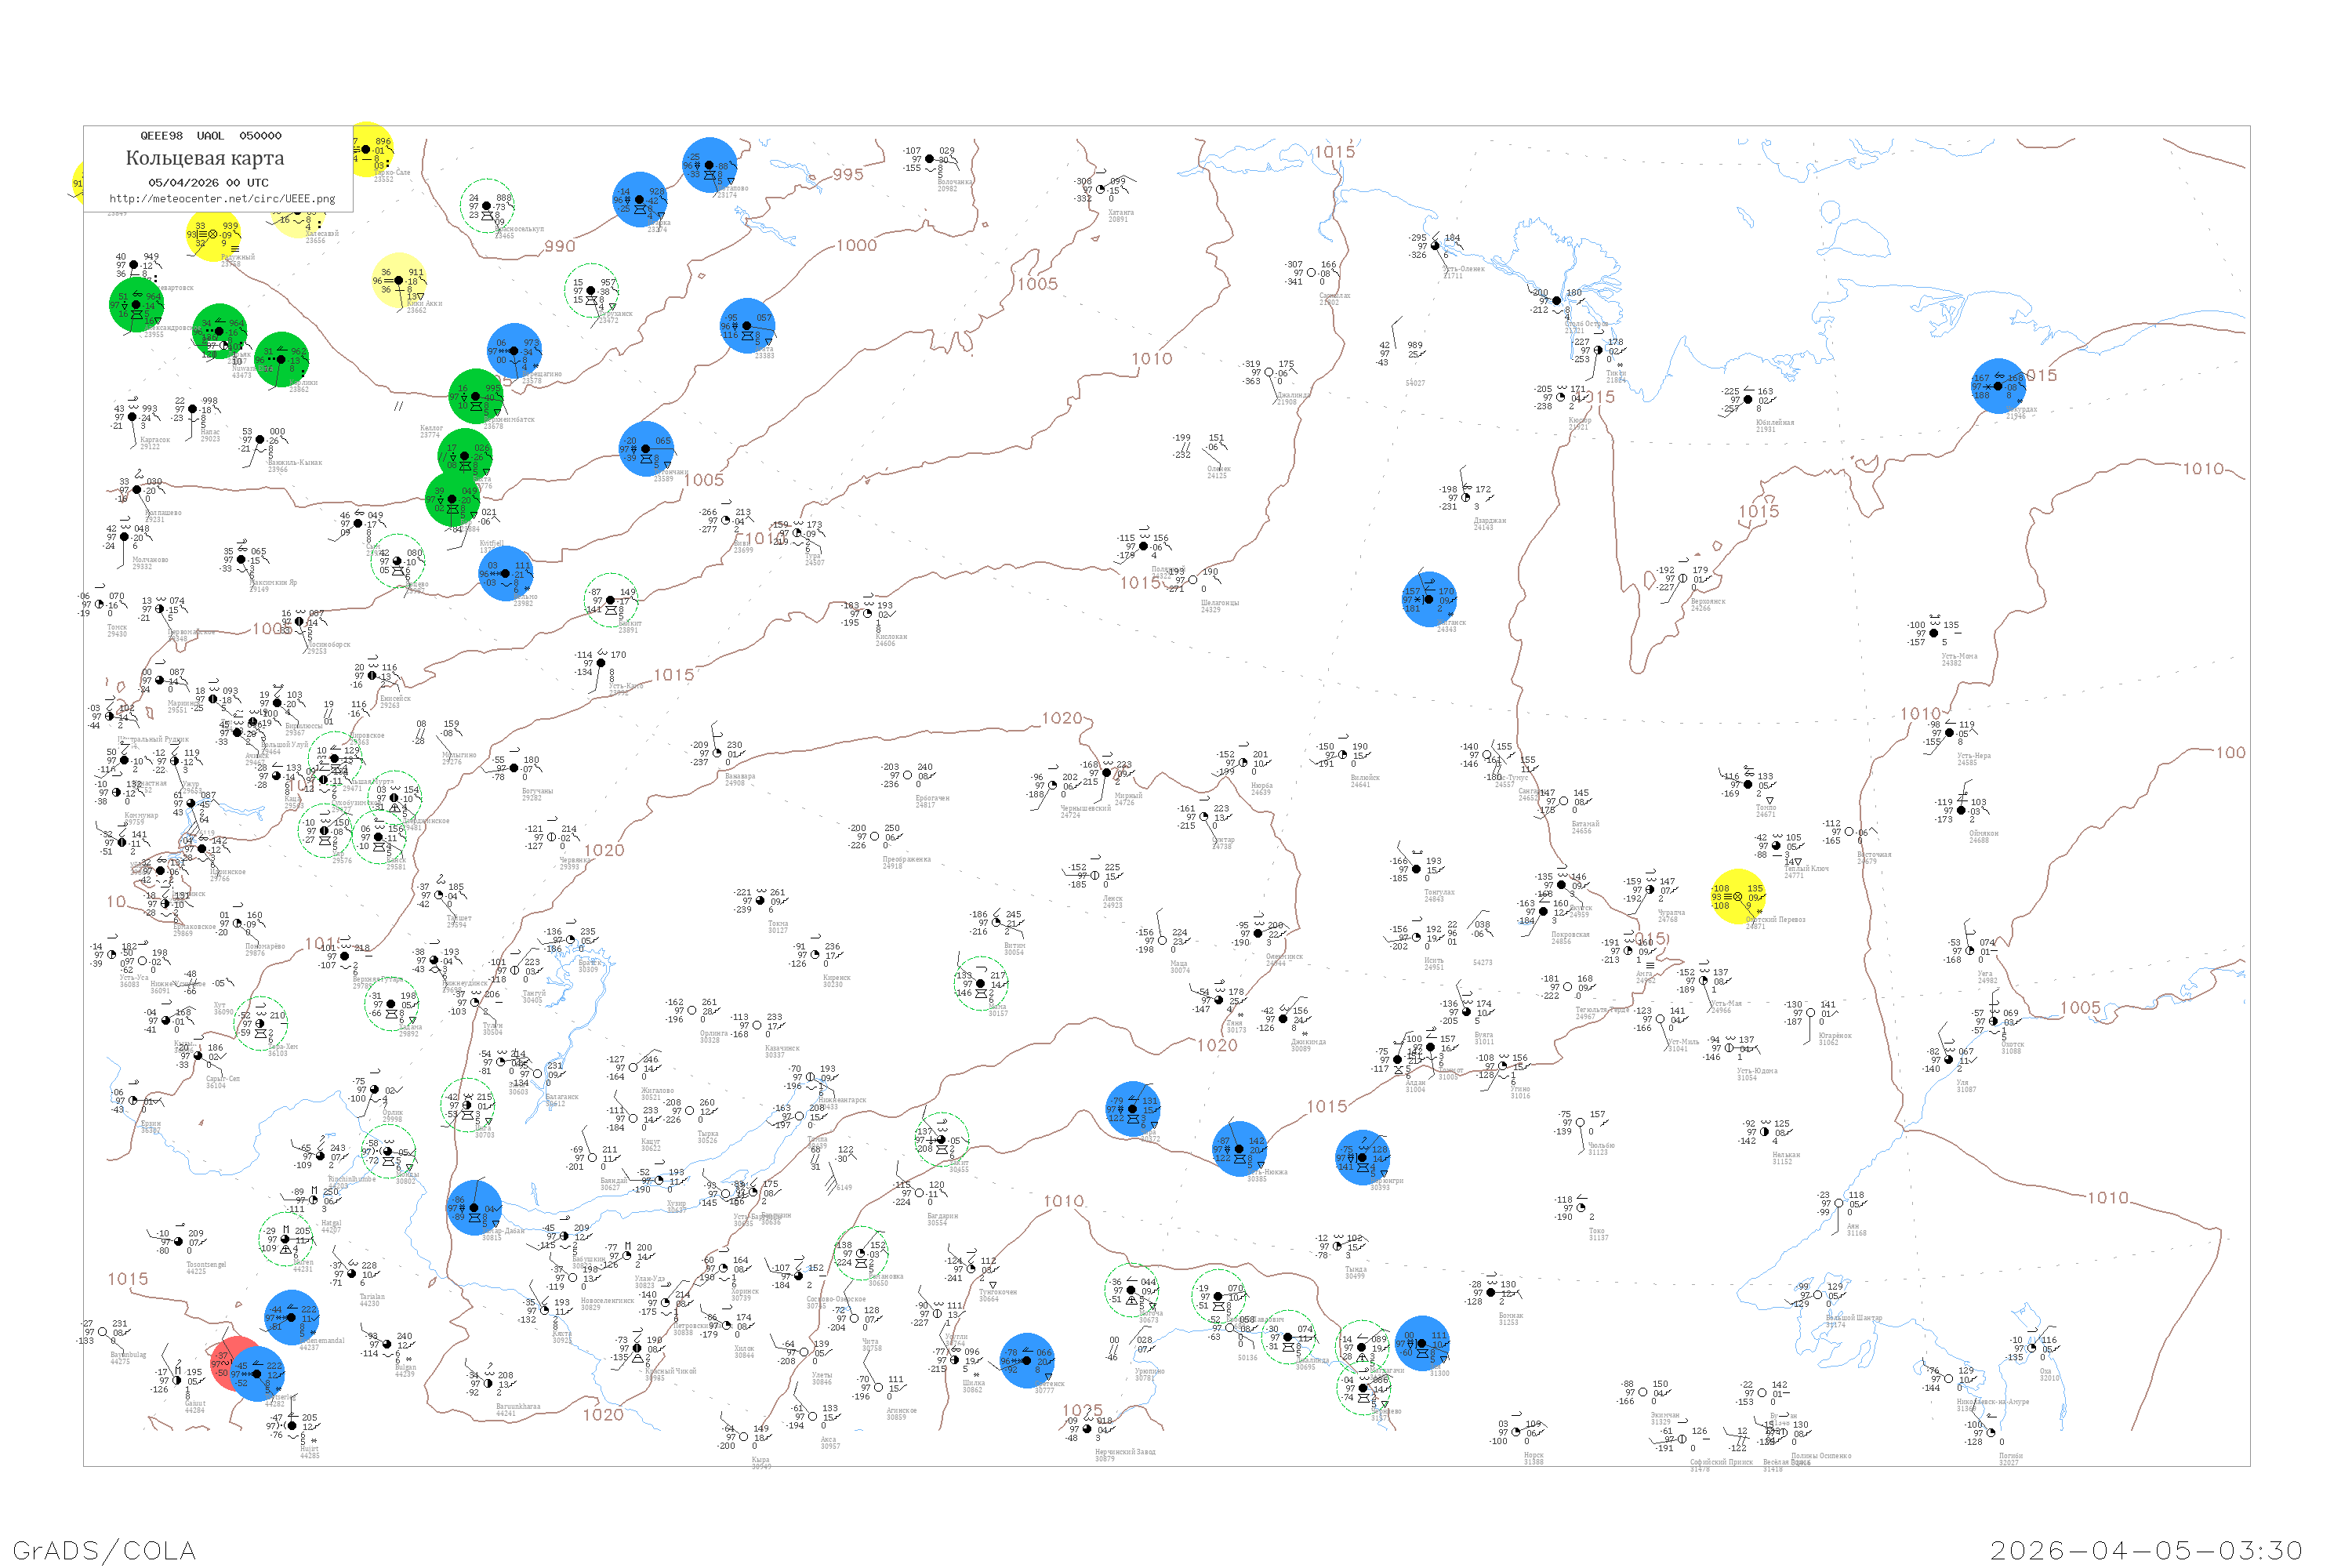Select the green Верхнеимбатск 23678 station circle
Image resolution: width=2352 pixels, height=1568 pixels.
click(476, 397)
